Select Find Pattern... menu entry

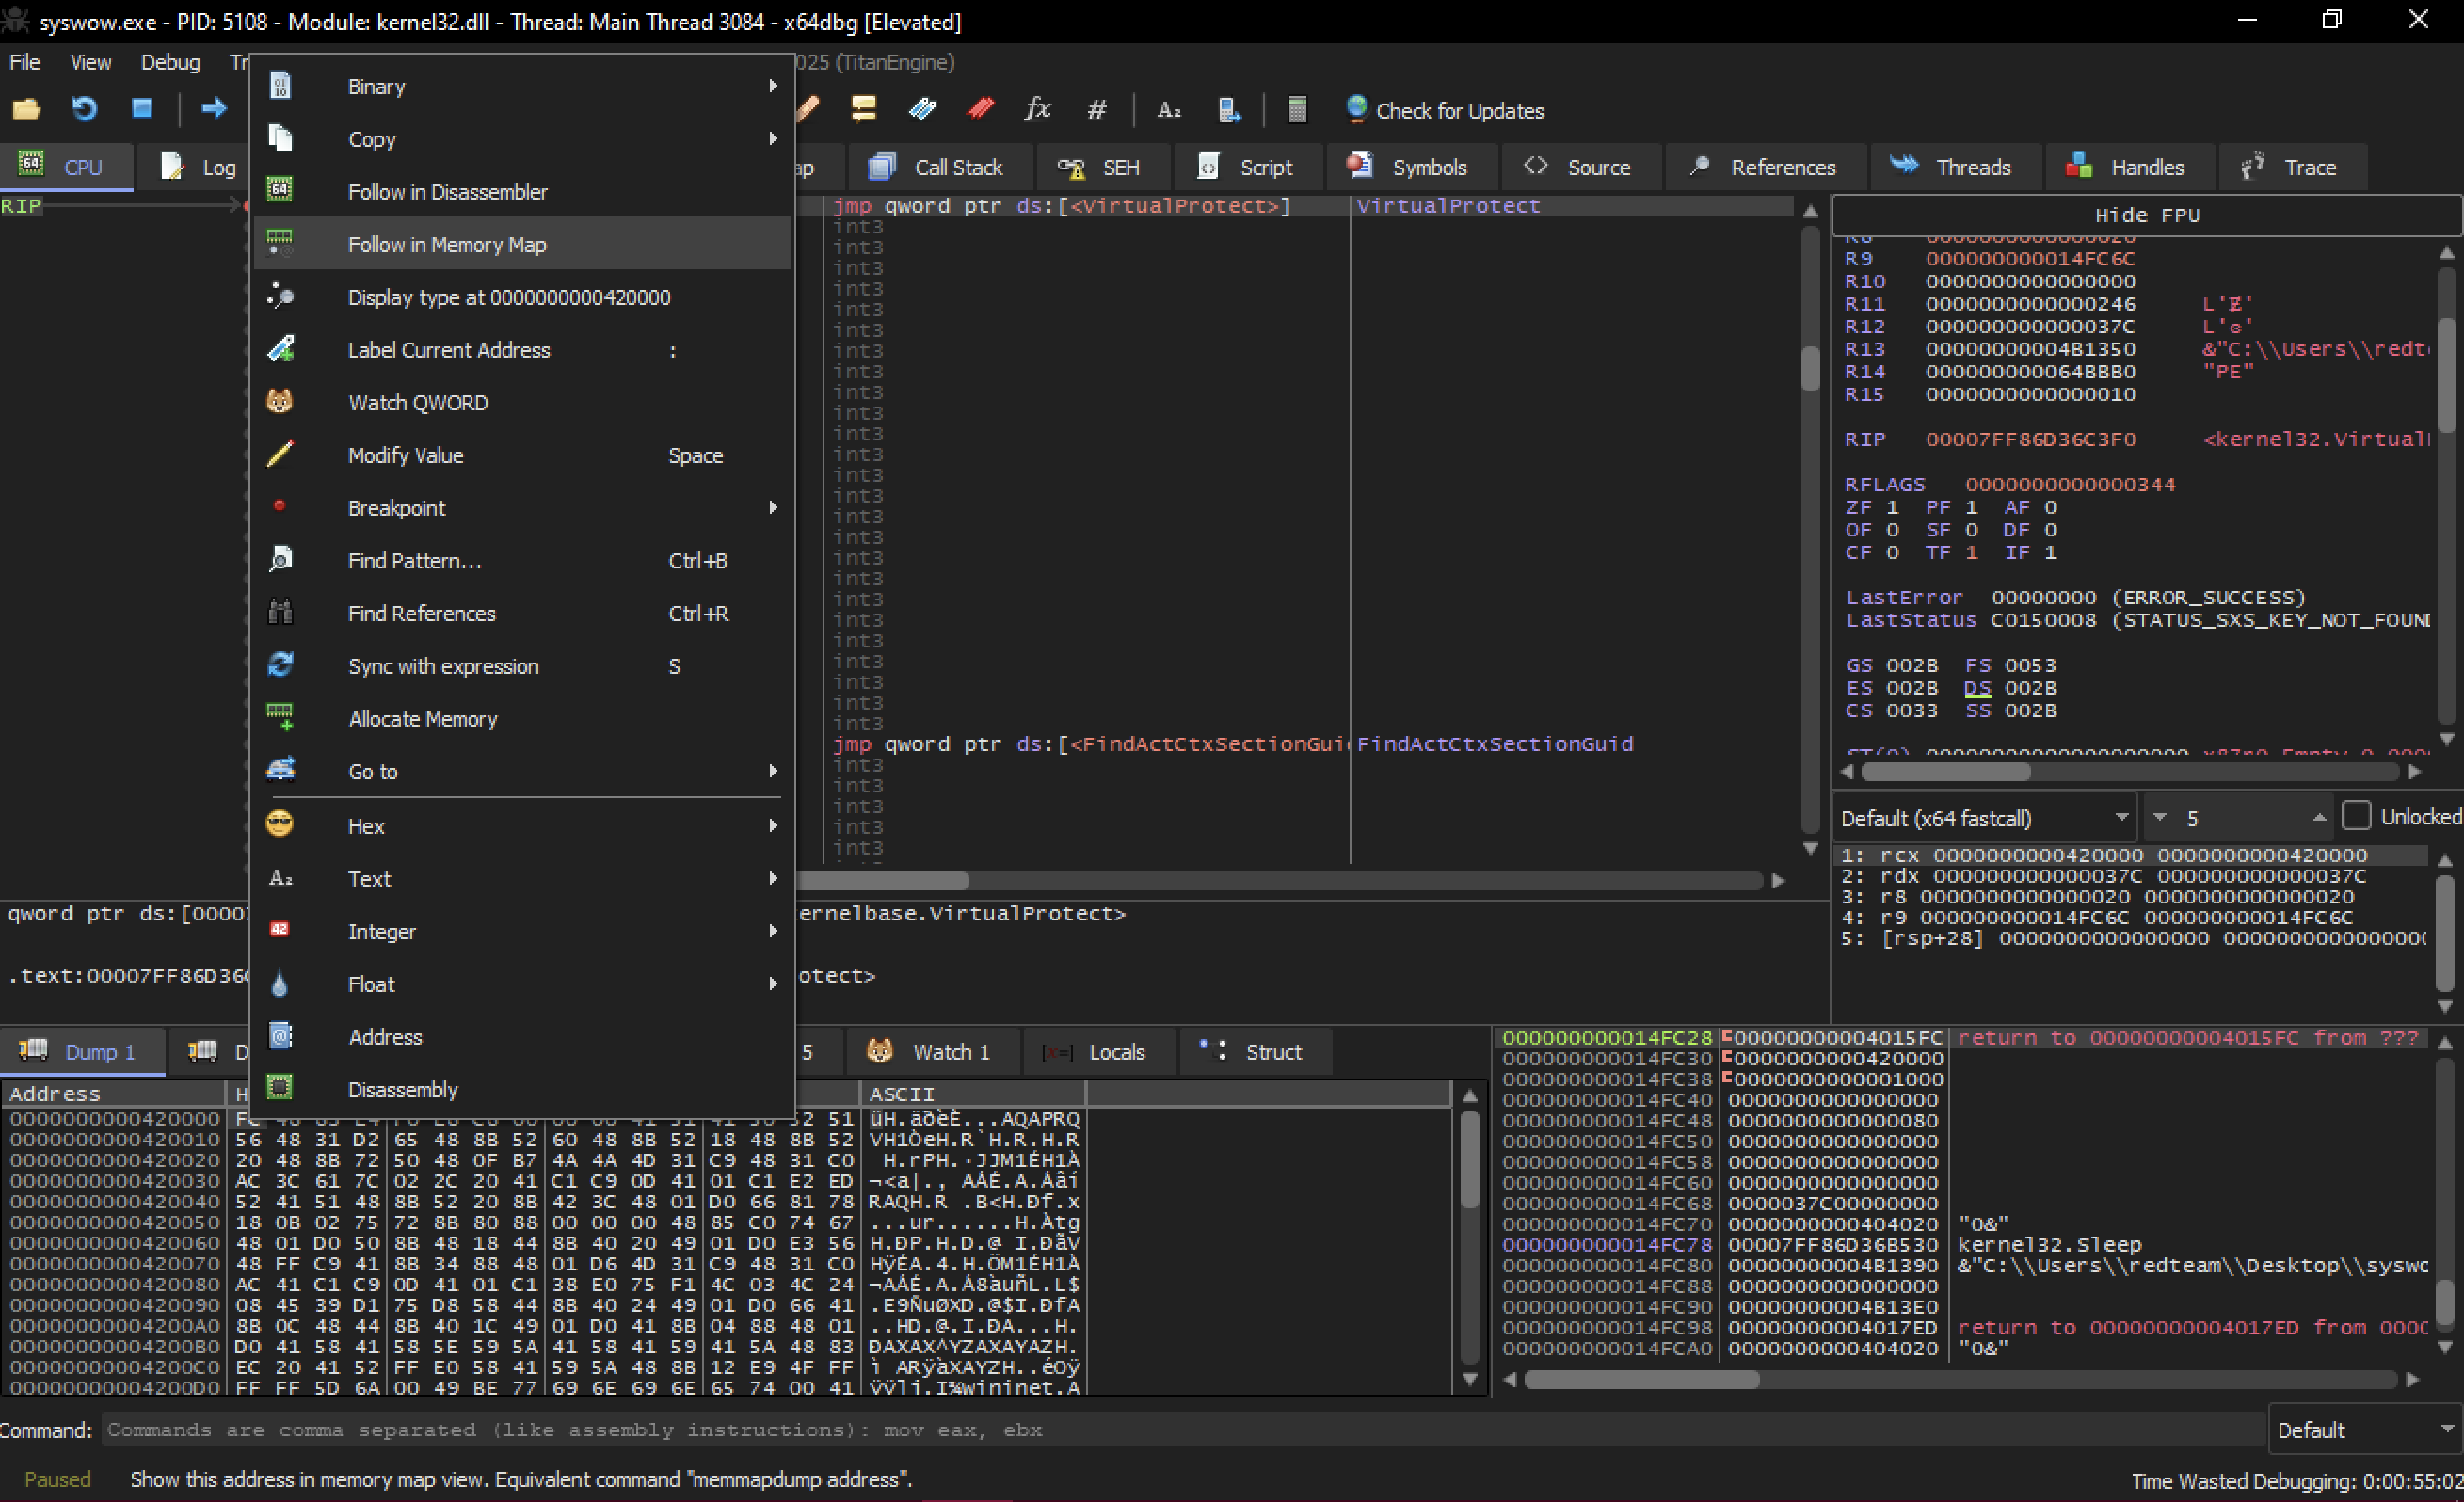tap(521, 561)
